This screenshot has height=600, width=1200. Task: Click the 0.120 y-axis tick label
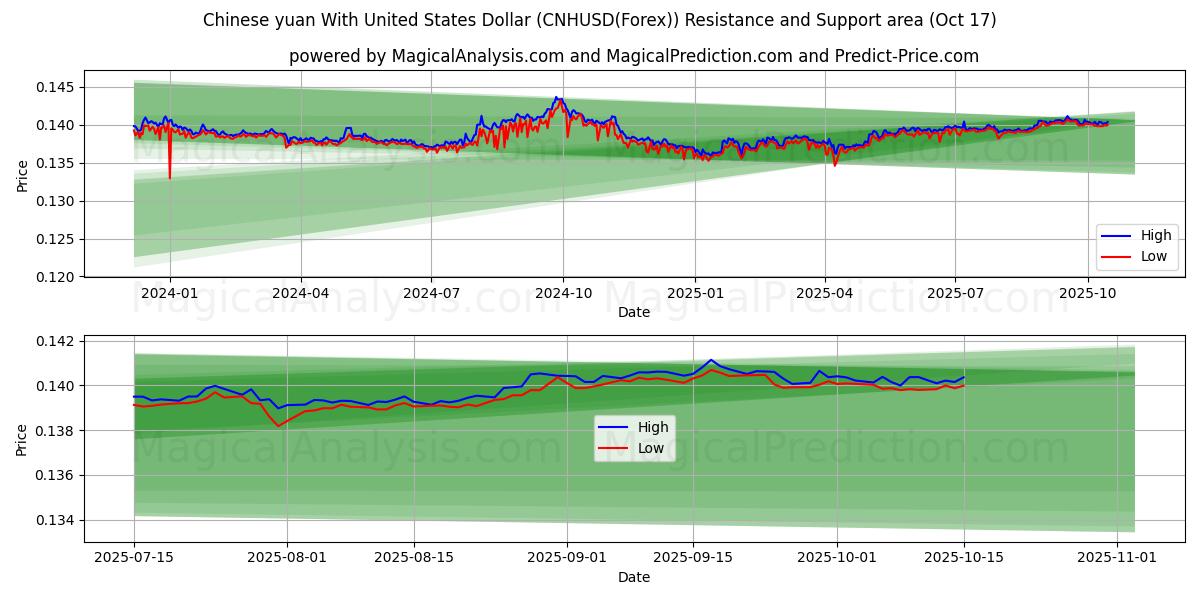click(x=57, y=277)
